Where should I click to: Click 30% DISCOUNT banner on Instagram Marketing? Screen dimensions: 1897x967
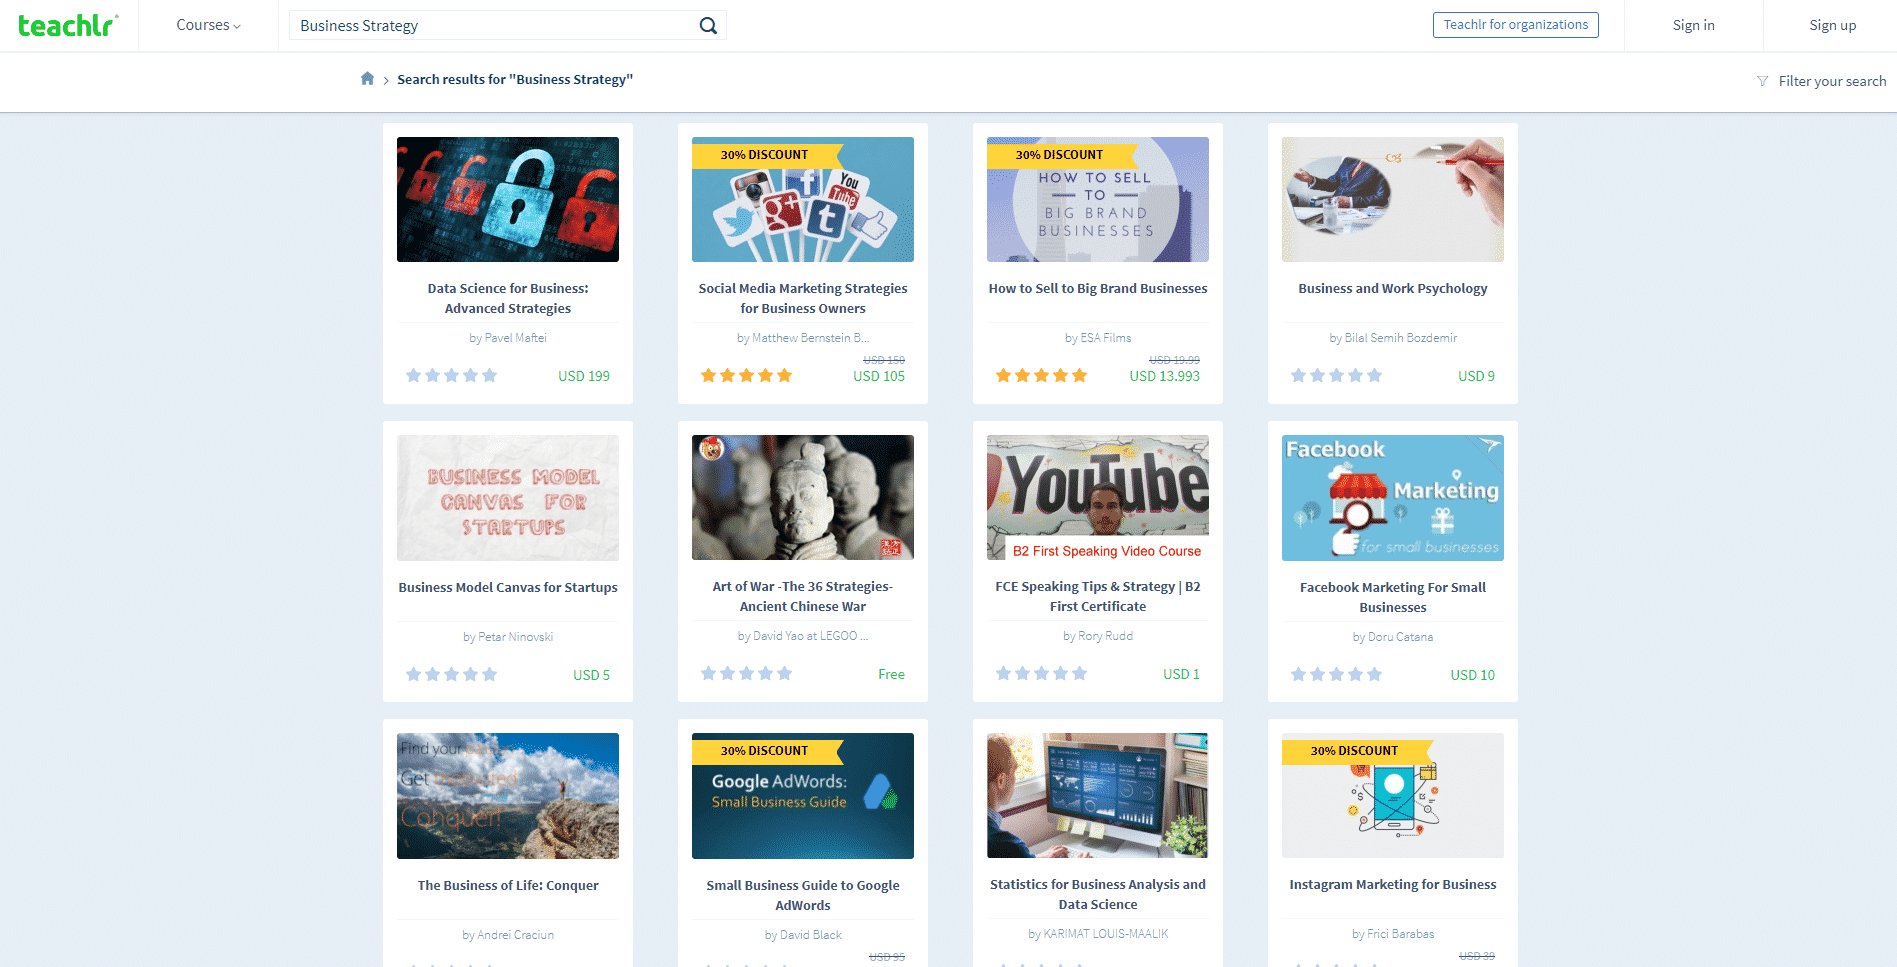coord(1357,750)
